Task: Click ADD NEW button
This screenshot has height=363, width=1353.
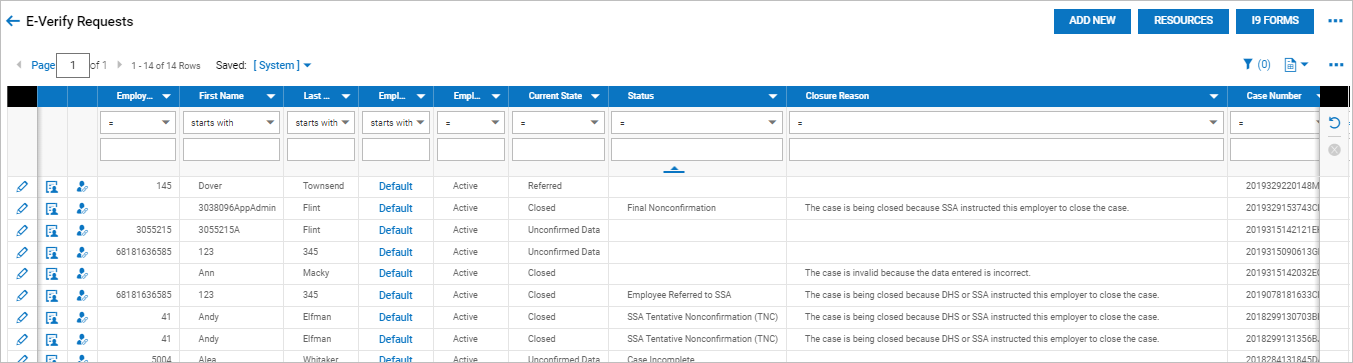Action: click(1092, 21)
